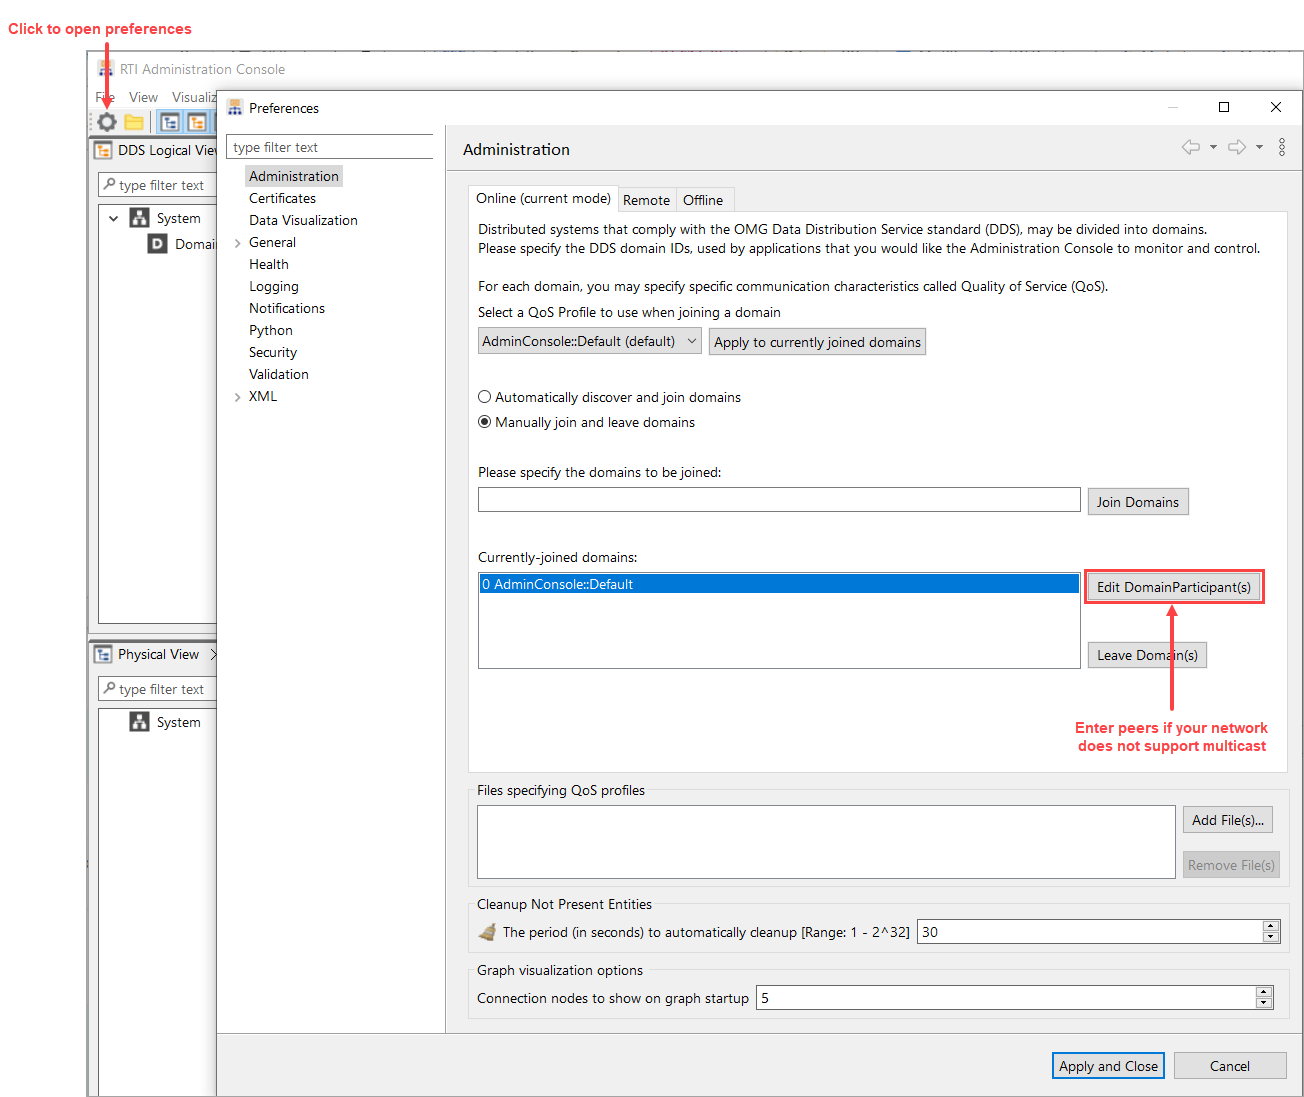Screen dimensions: 1304x1097
Task: Decrease cleanup period with down spinner
Action: (x=1270, y=938)
